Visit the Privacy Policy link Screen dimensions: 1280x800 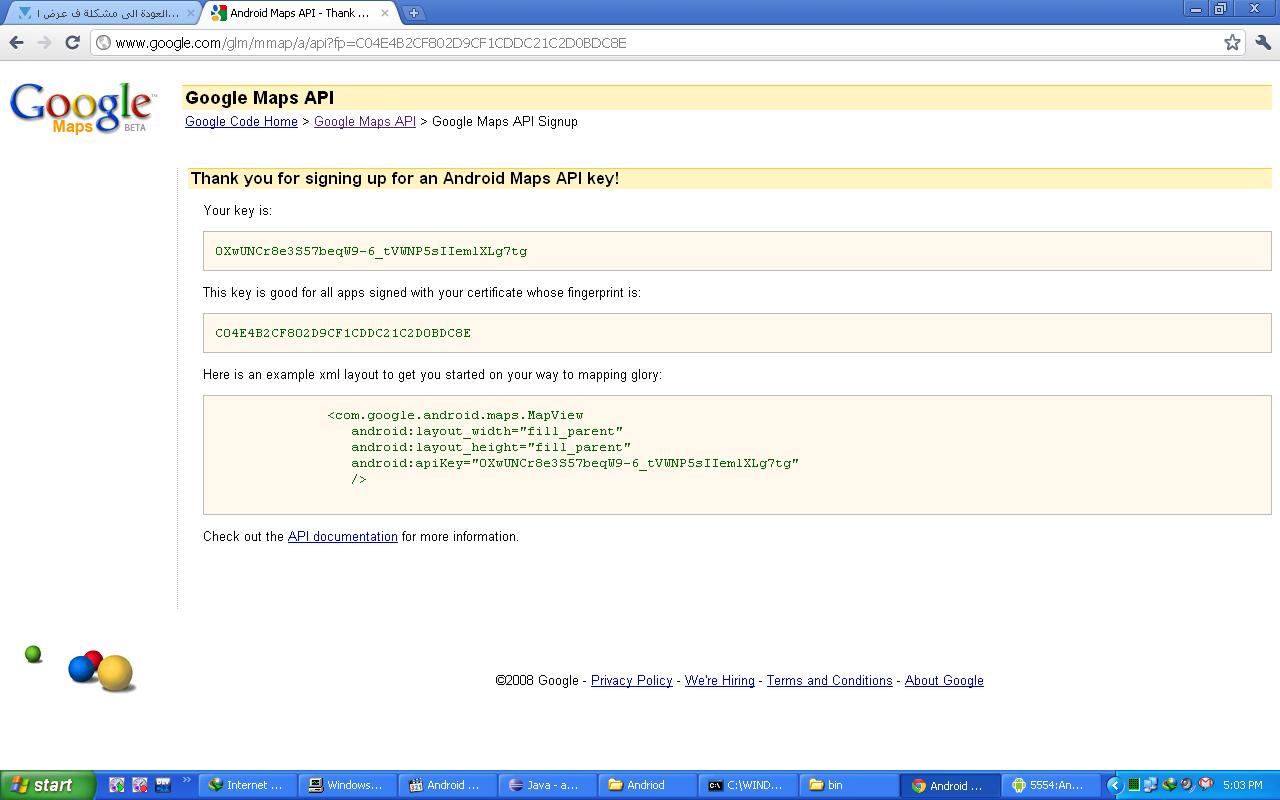[x=631, y=680]
